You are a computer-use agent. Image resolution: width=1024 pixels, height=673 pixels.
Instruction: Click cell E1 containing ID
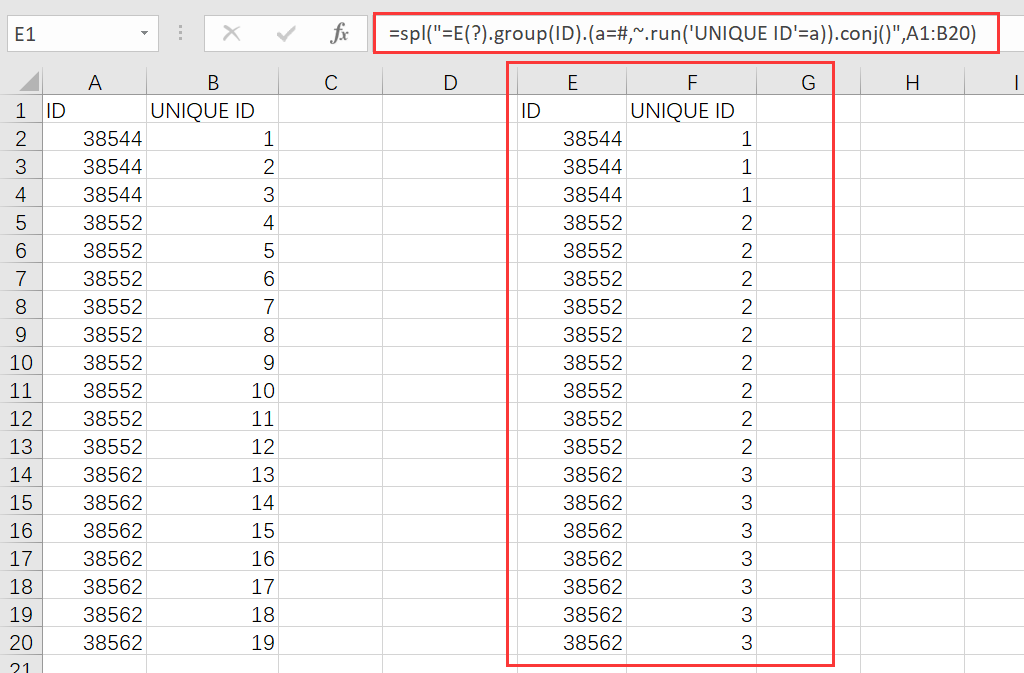pos(572,111)
